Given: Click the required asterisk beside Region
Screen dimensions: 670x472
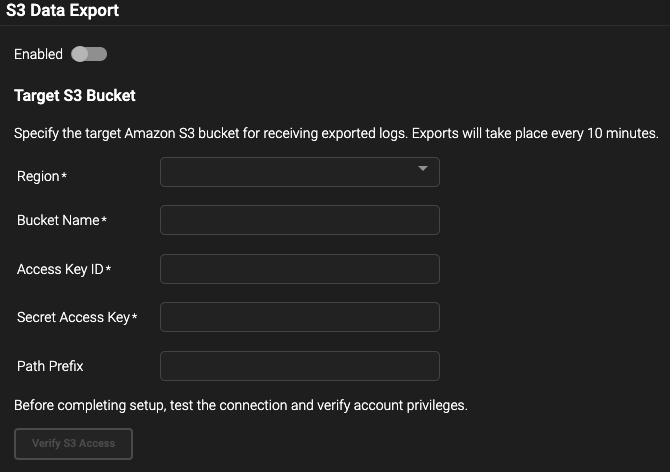Looking at the screenshot, I should coord(64,176).
